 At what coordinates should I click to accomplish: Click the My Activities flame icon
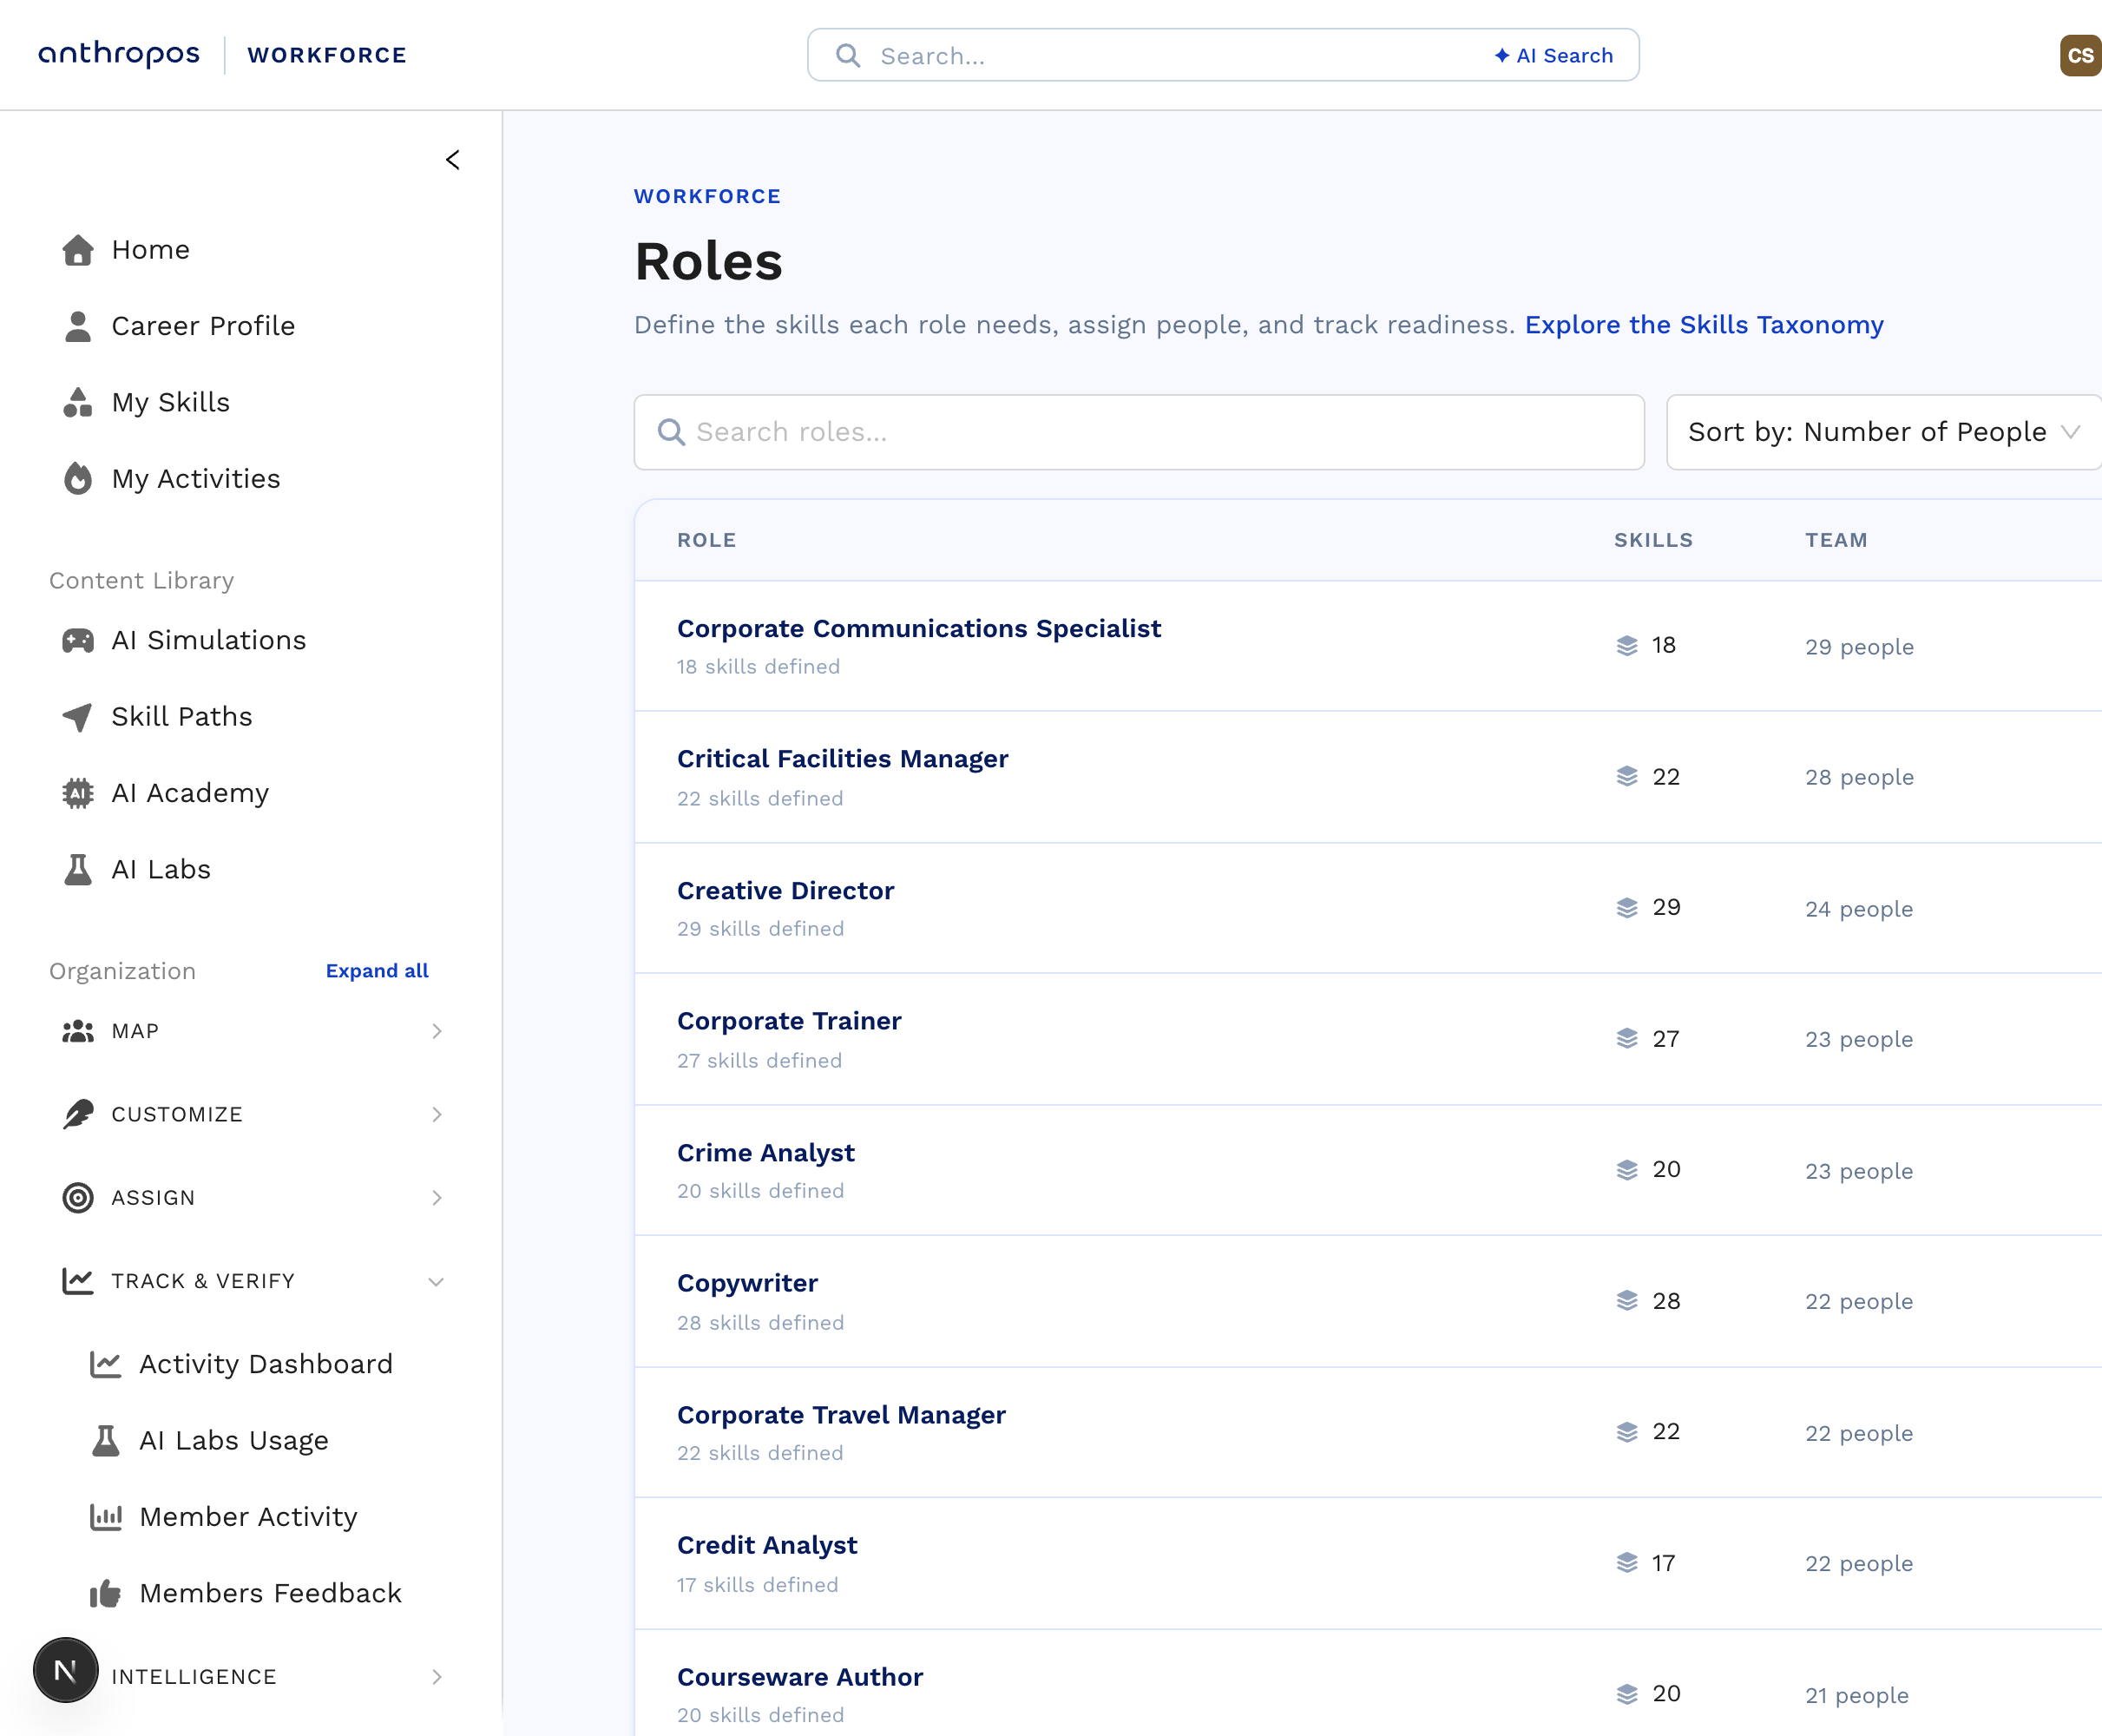78,479
